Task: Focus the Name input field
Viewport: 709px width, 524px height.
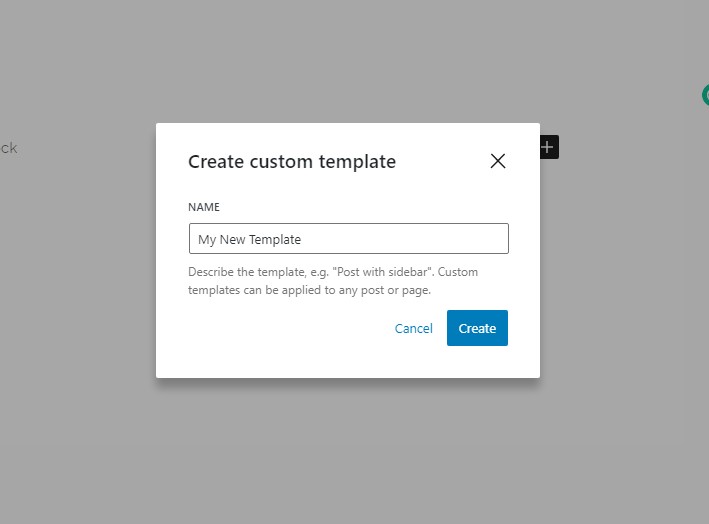Action: tap(348, 239)
